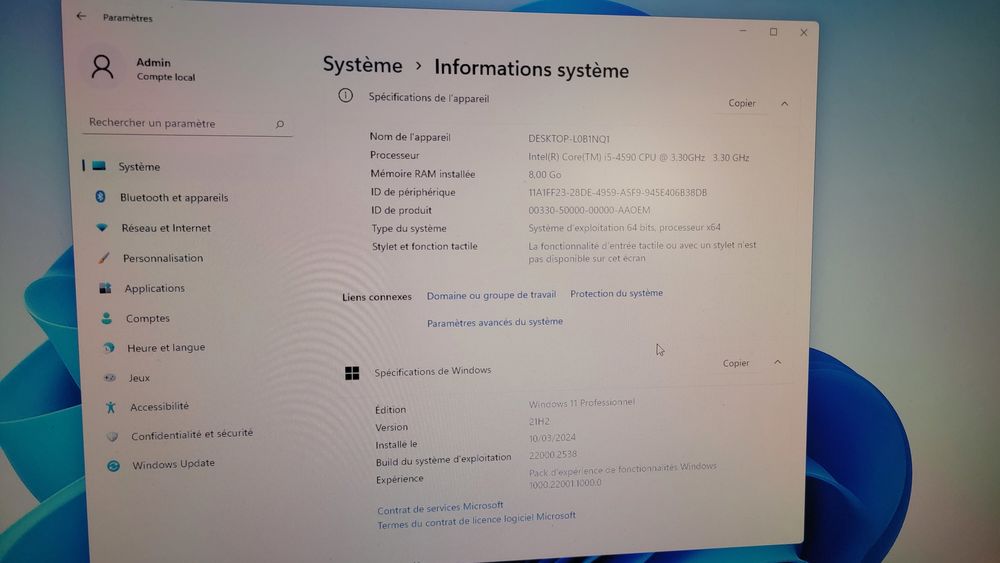The width and height of the screenshot is (1000, 563).
Task: Click the Confidentialité et sécurité shield icon
Action: click(x=112, y=436)
